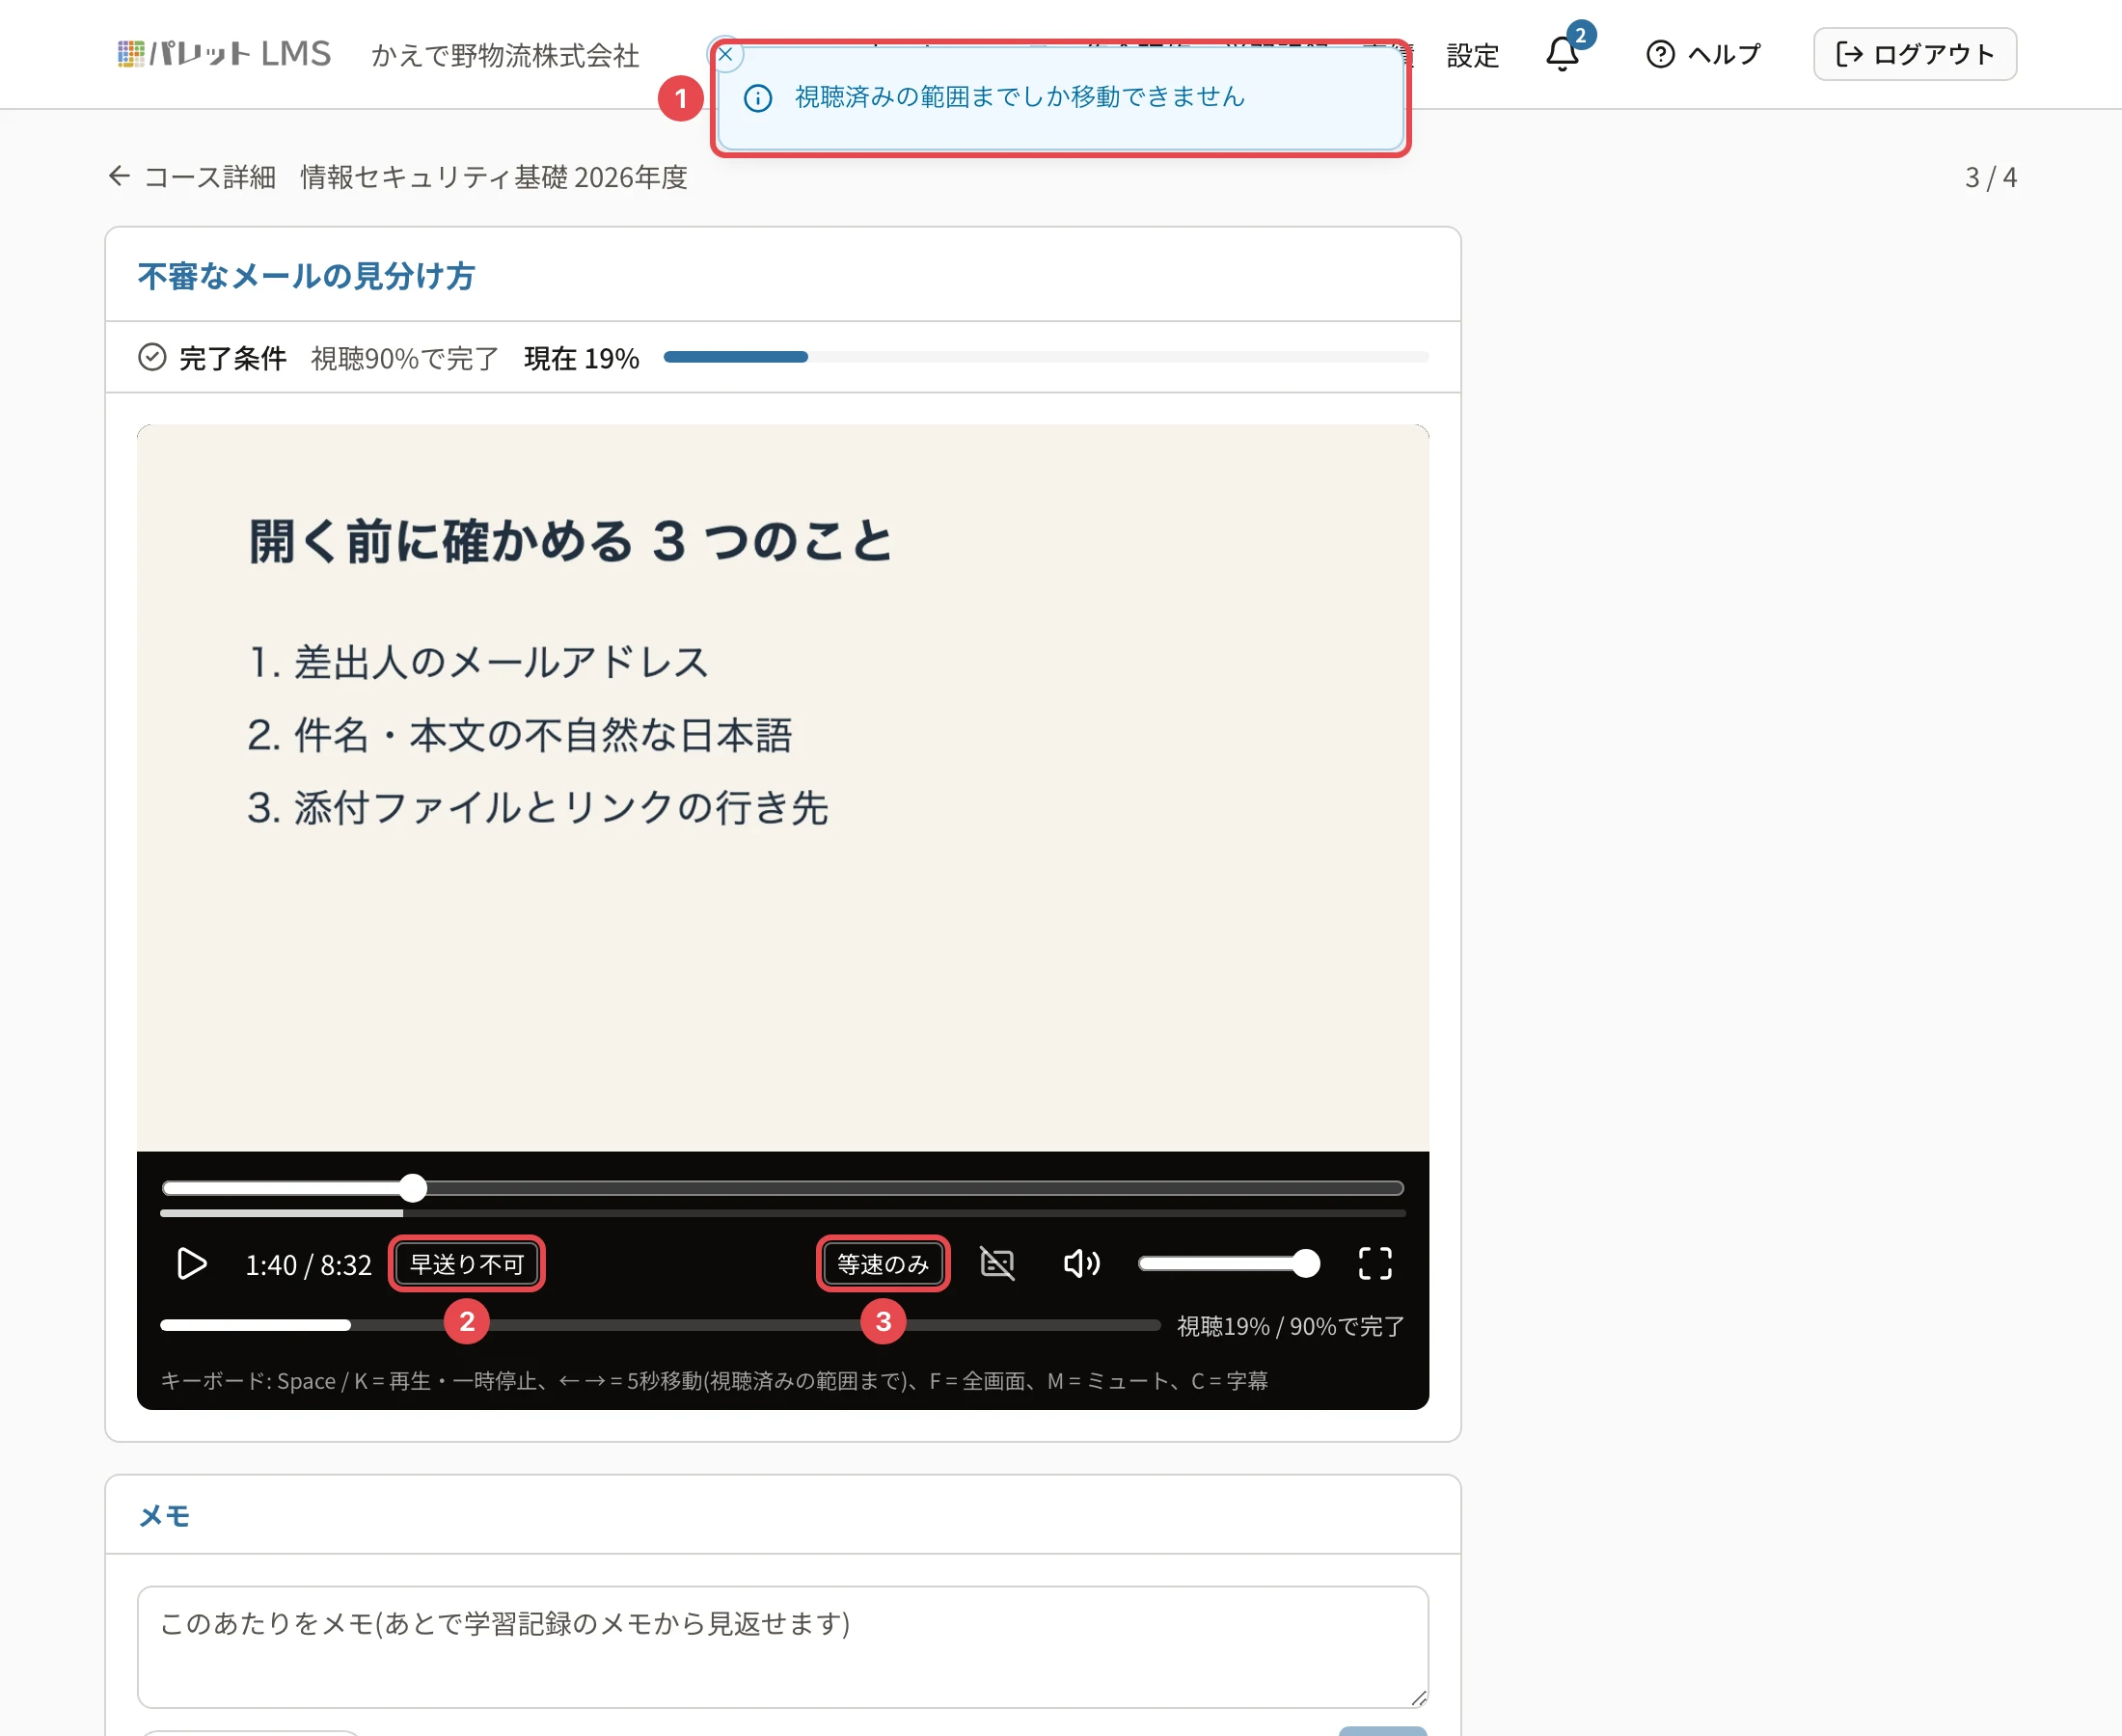This screenshot has width=2122, height=1736.
Task: Click the 完了条件 check circle icon
Action: pos(152,357)
